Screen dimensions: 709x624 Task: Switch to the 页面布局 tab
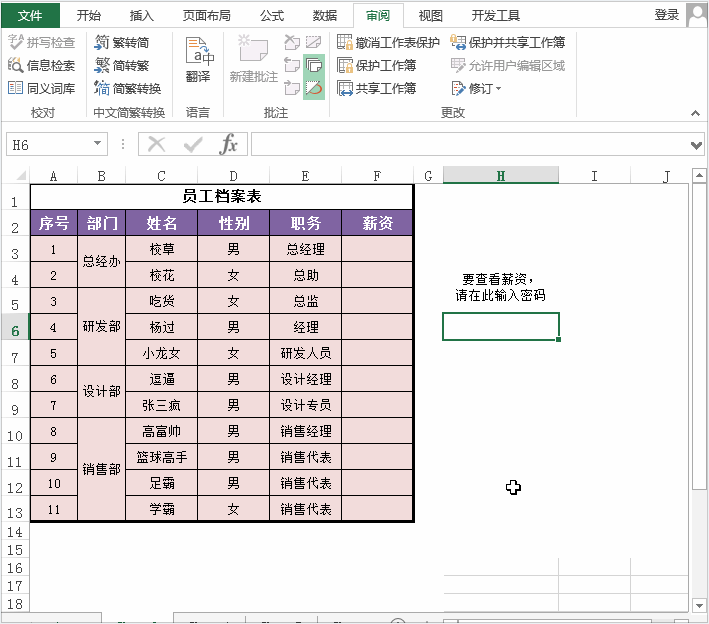click(207, 15)
